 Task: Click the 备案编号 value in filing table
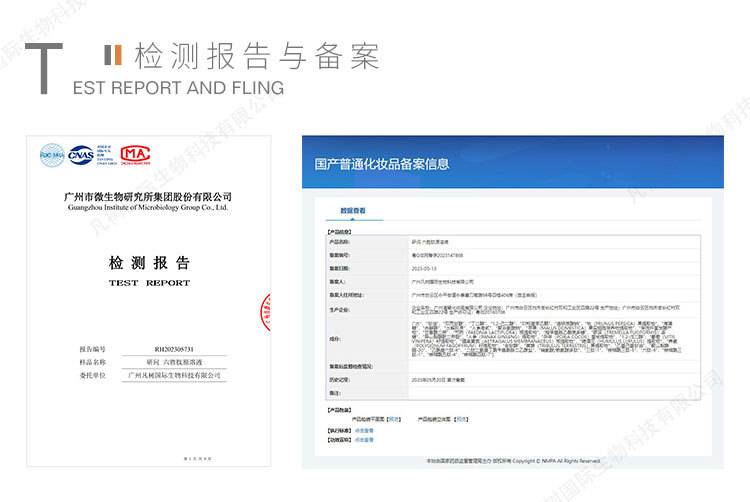coord(437,255)
